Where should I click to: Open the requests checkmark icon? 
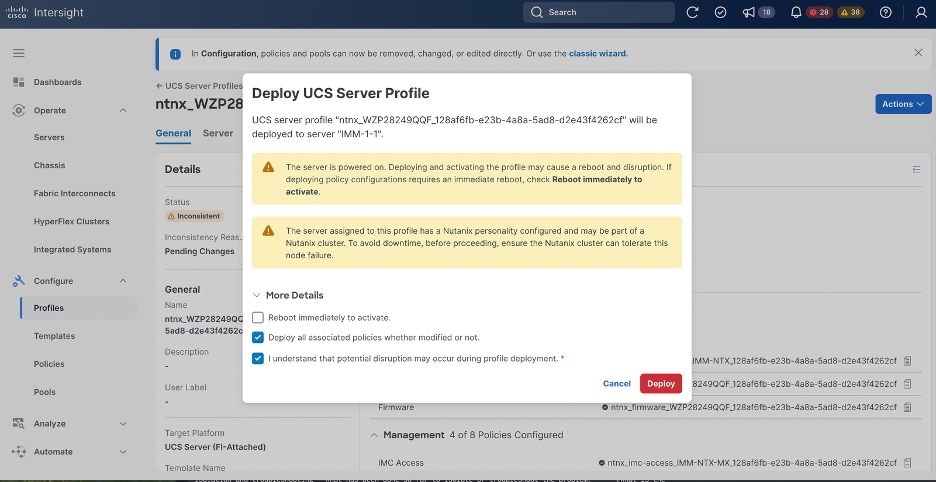(x=721, y=12)
